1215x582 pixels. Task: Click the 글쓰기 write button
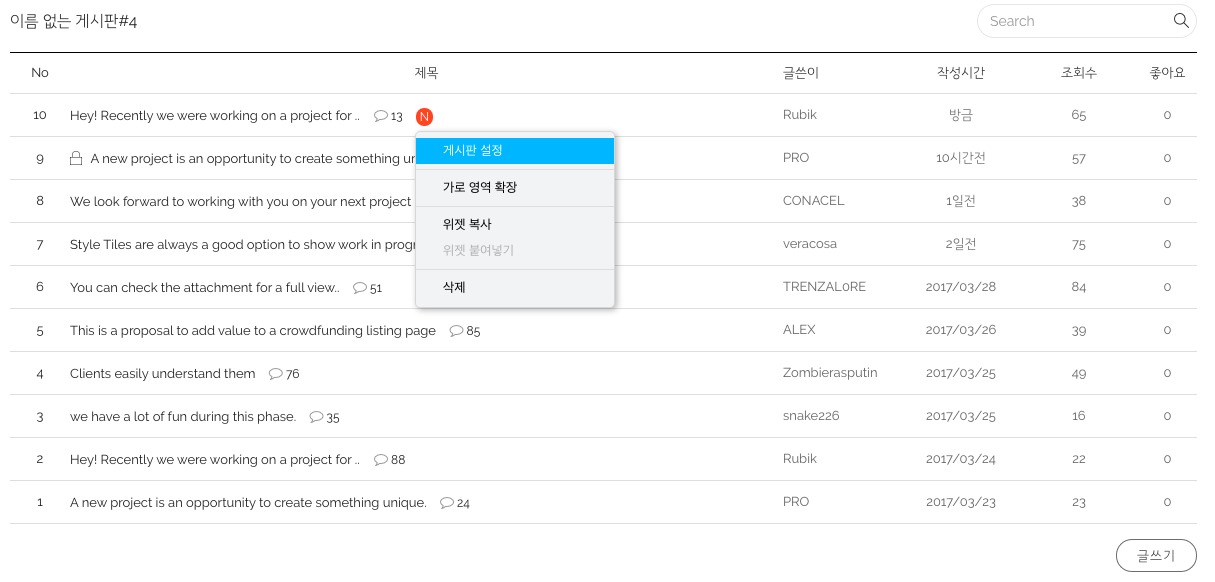(x=1156, y=556)
